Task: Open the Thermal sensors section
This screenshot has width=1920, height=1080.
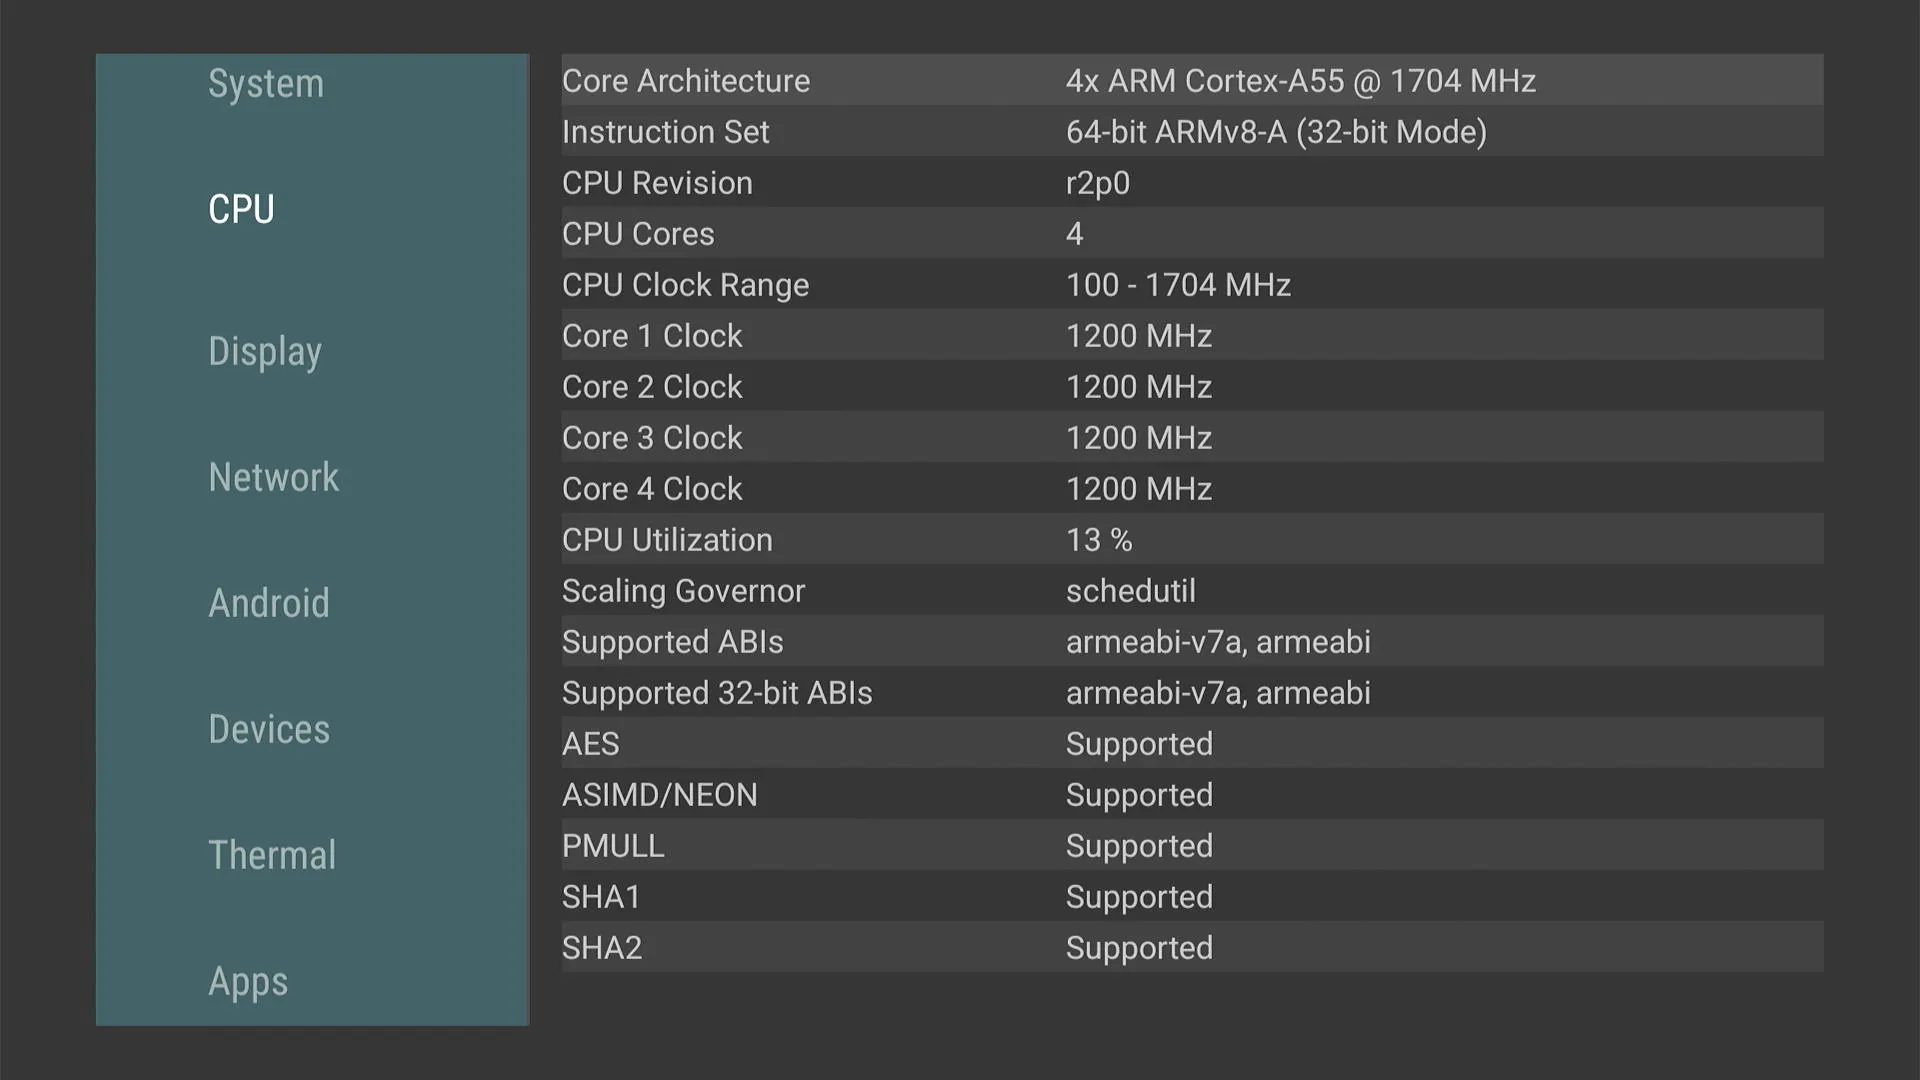Action: click(272, 856)
